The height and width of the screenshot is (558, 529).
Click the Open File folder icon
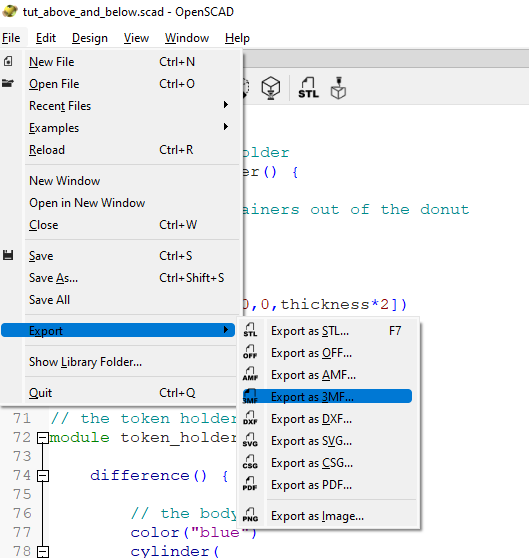click(x=8, y=84)
